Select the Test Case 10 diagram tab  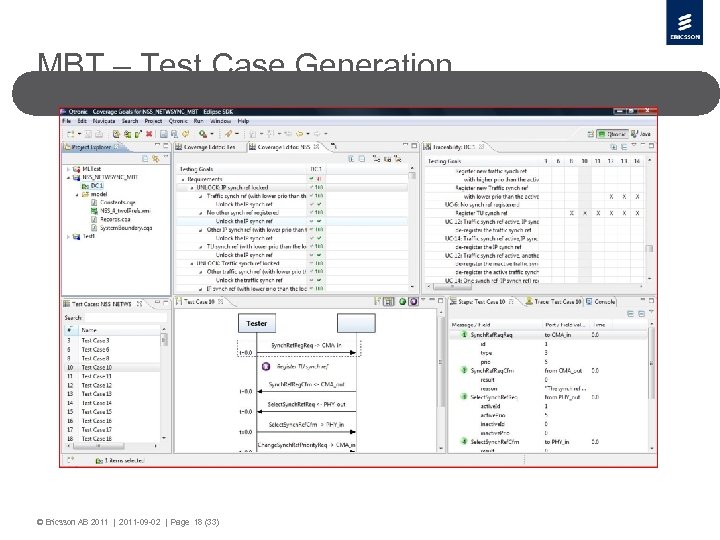coord(200,302)
